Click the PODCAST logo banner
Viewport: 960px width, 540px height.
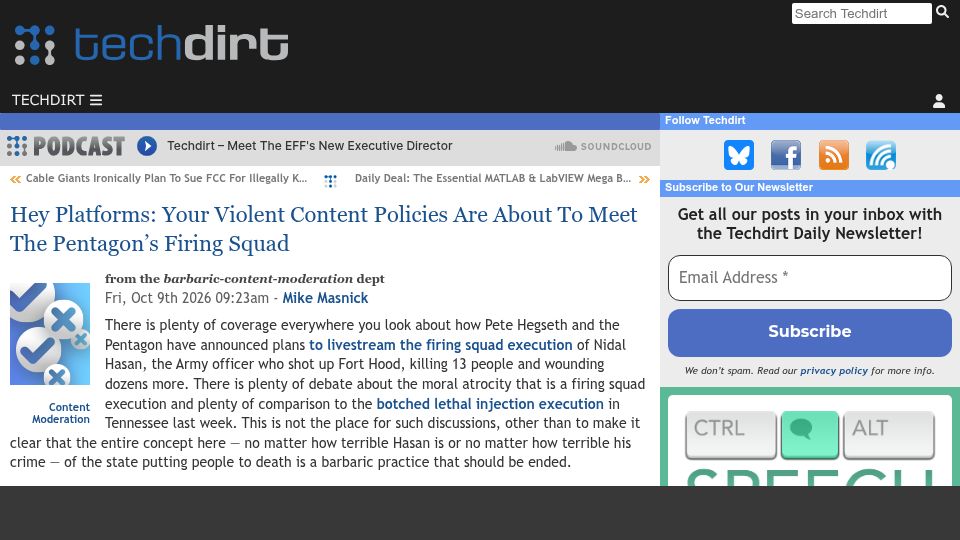coord(66,146)
